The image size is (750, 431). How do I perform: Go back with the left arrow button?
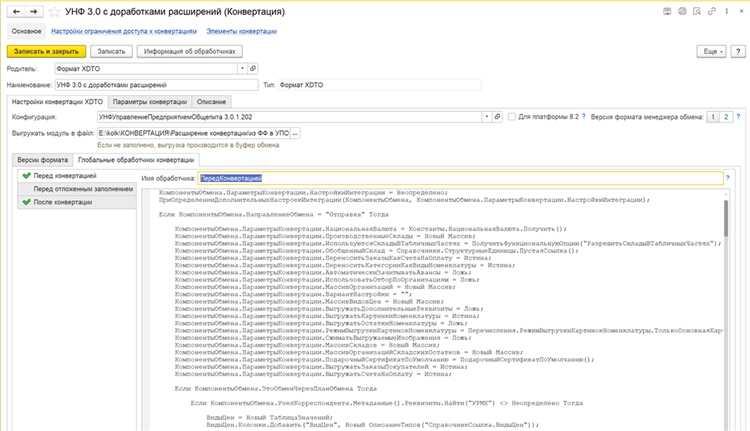click(x=16, y=11)
